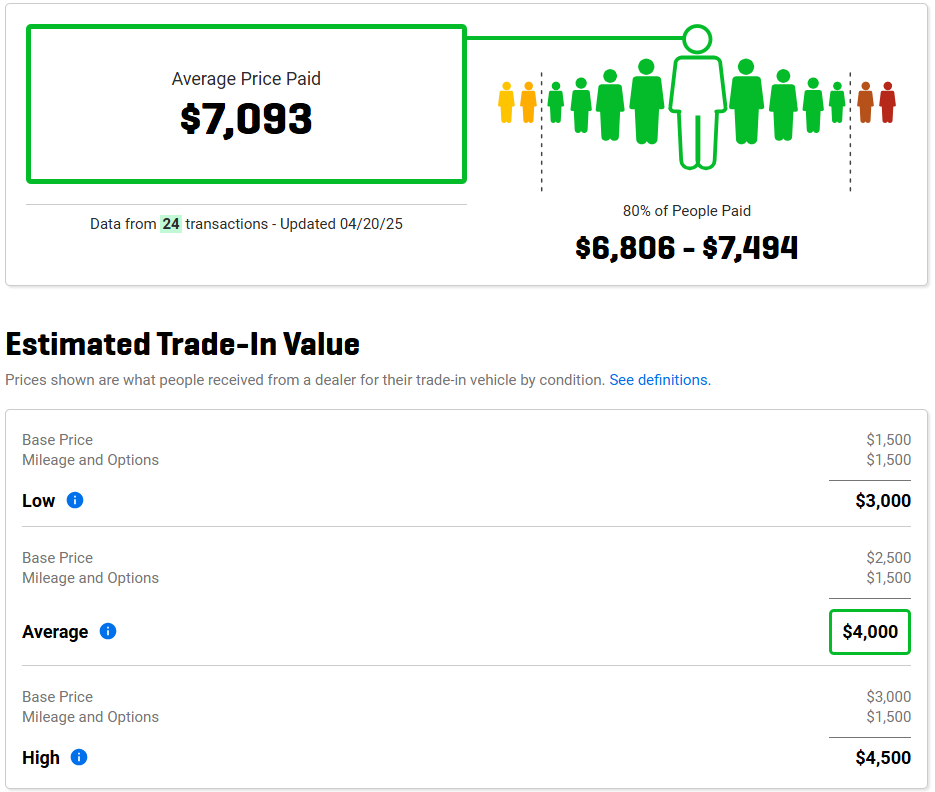
Task: Click the circle marker above center figure
Action: (x=697, y=39)
